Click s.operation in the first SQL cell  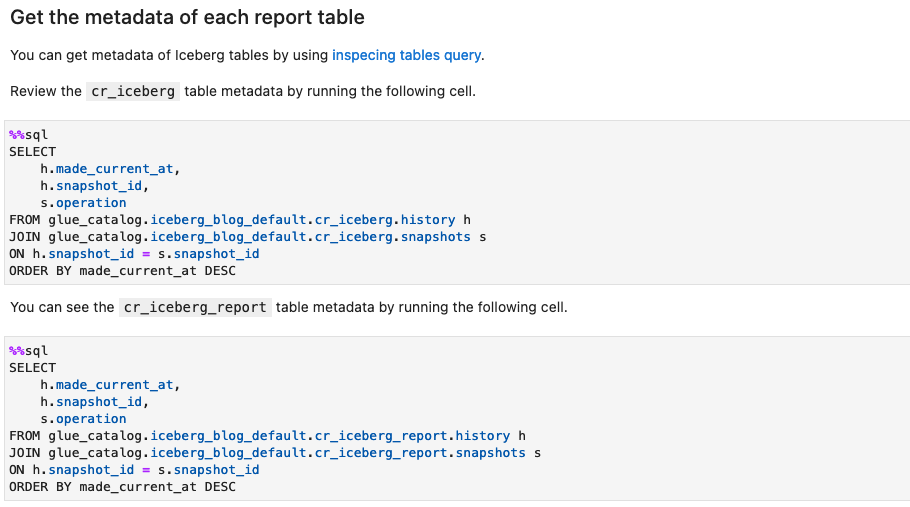coord(83,203)
